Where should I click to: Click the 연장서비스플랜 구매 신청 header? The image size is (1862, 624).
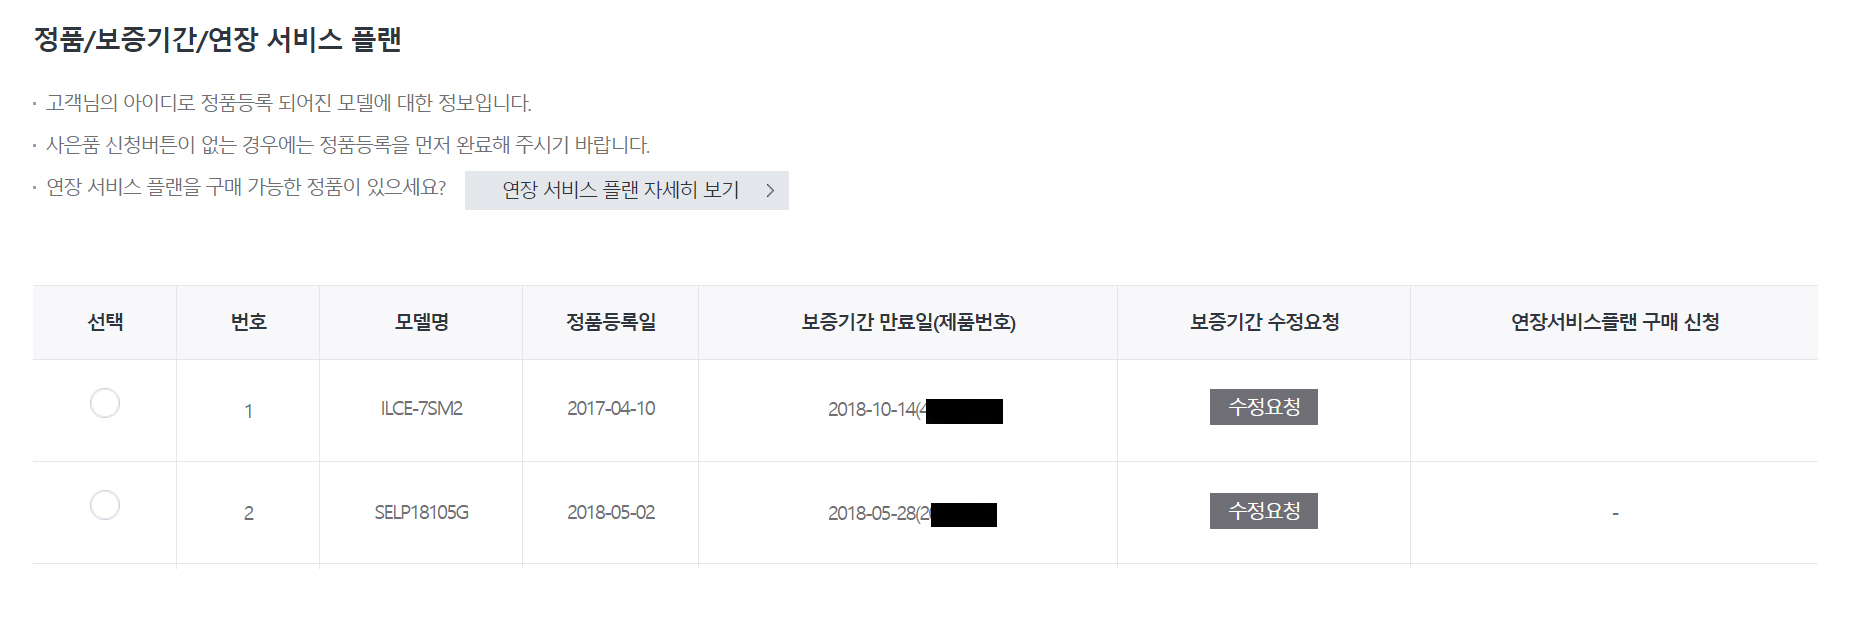point(1614,322)
